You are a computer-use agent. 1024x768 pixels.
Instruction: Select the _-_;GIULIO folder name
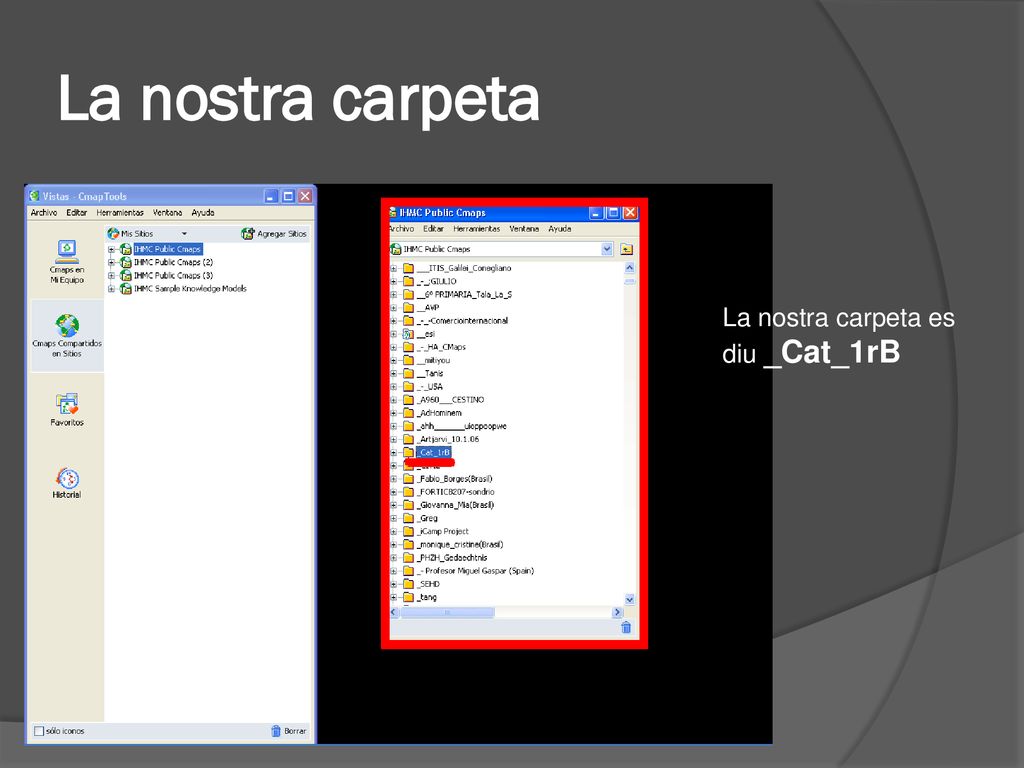[x=437, y=281]
